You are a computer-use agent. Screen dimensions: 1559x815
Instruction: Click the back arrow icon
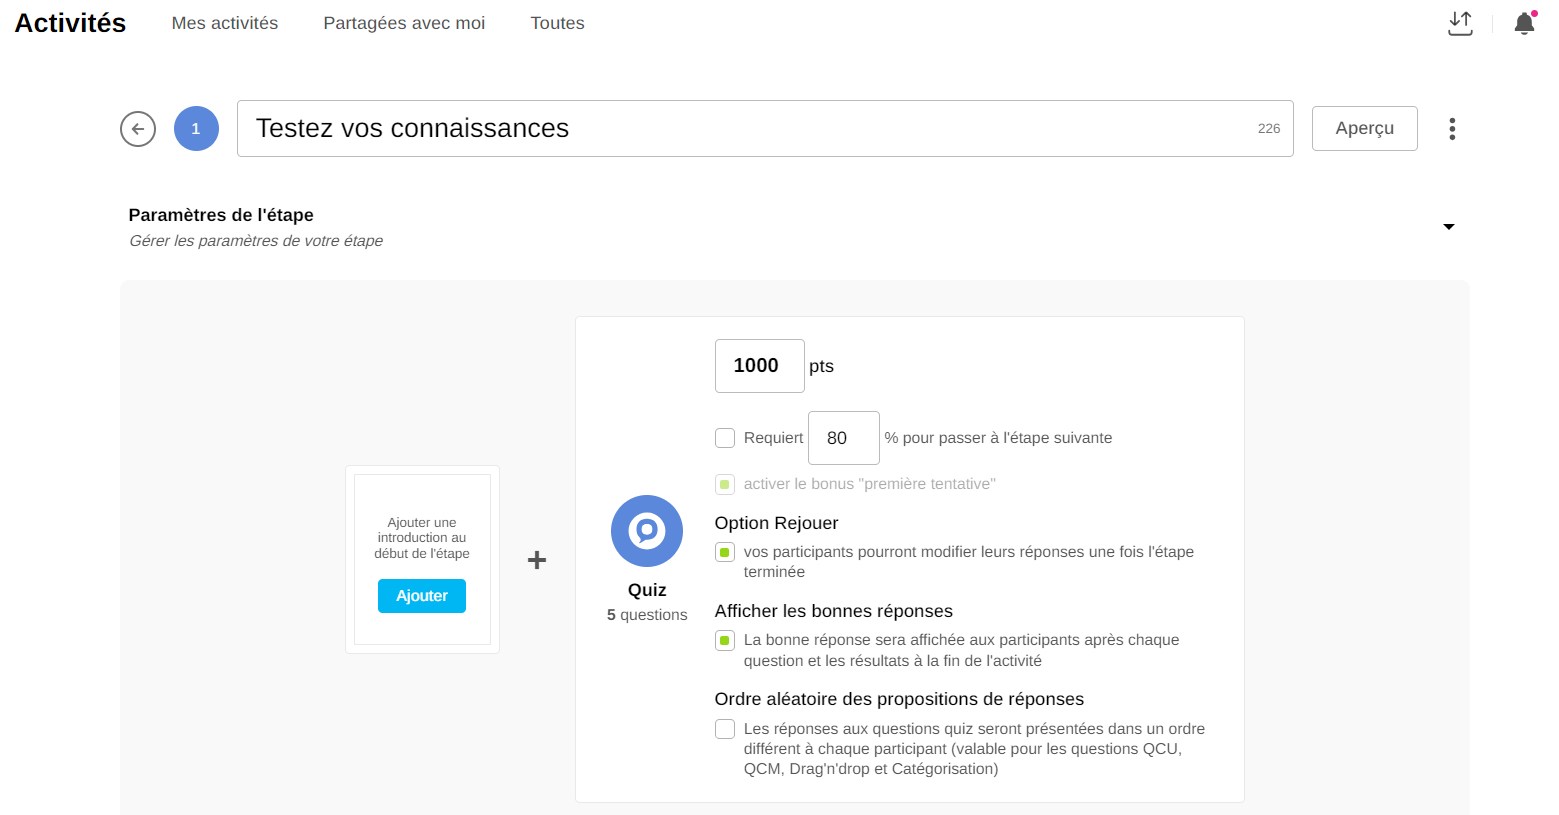coord(138,129)
